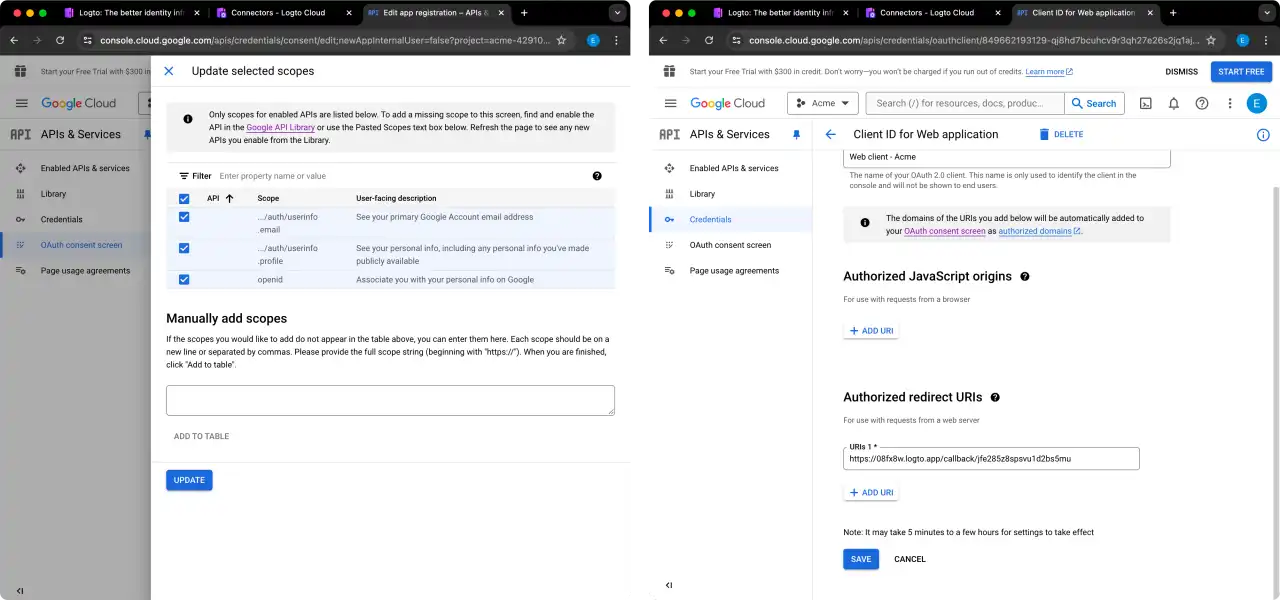Viewport: 1280px width, 600px height.
Task: Open the help question-mark icon
Action: click(1201, 103)
